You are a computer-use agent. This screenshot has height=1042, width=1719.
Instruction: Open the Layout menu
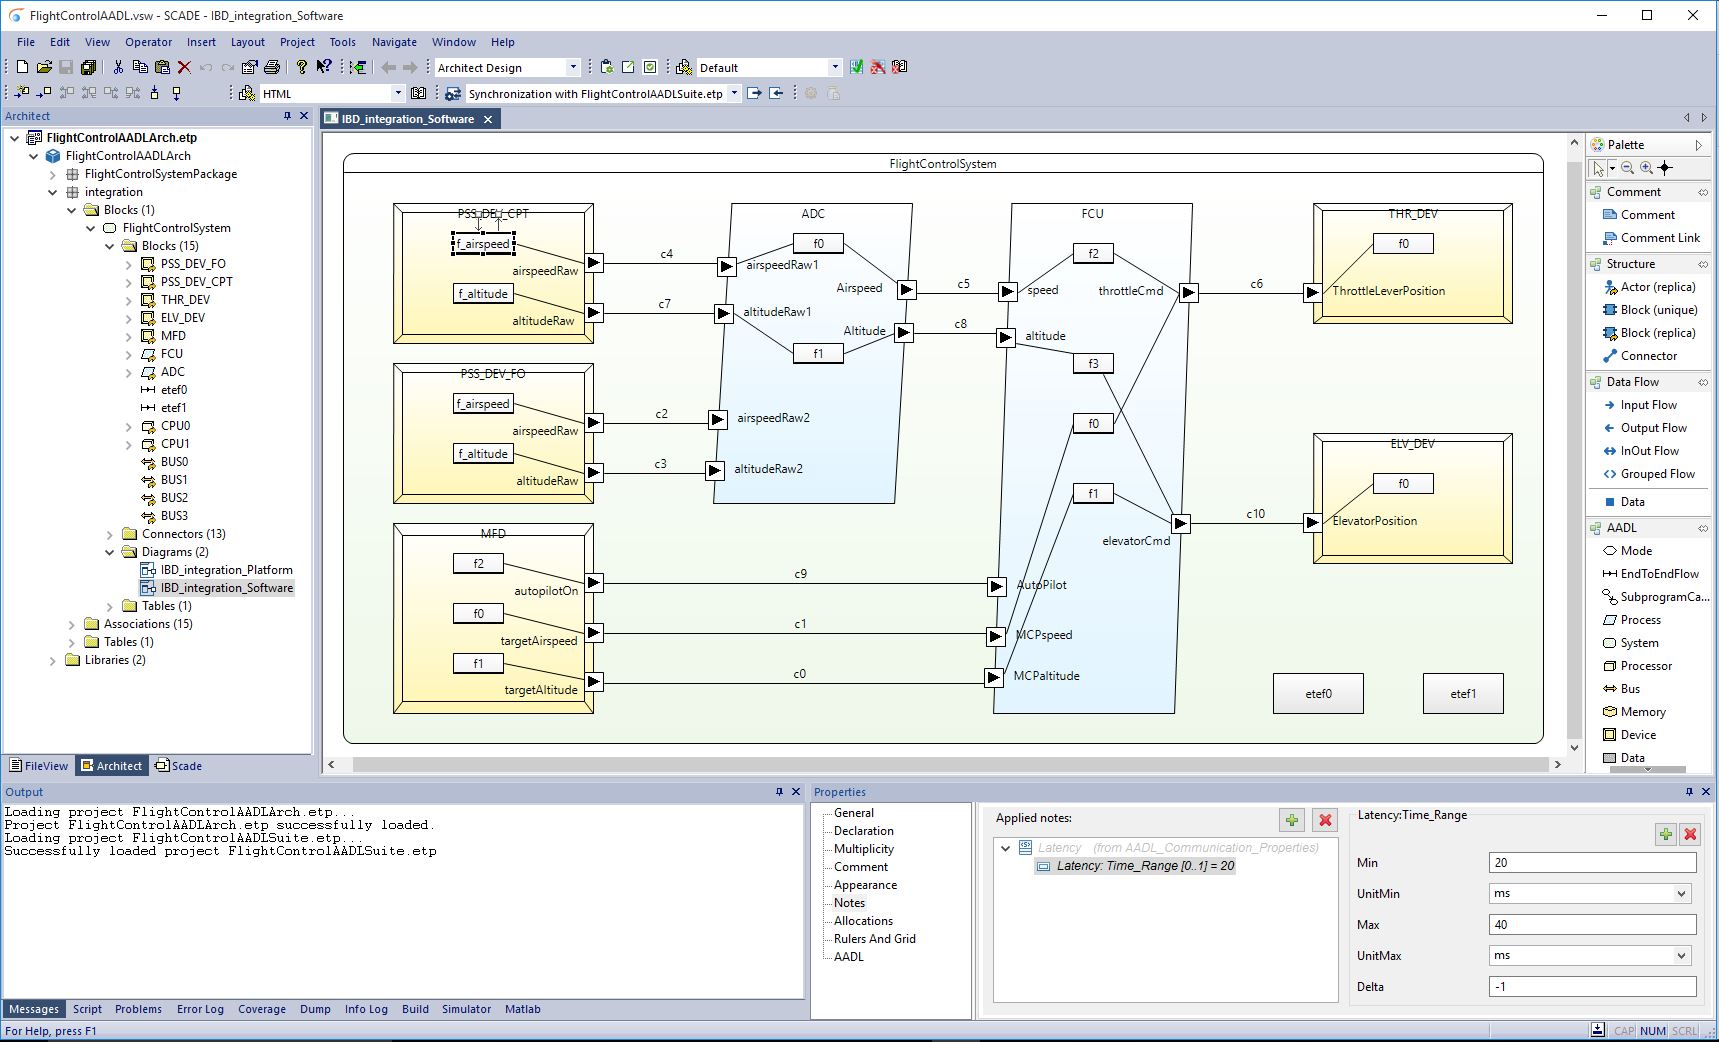pyautogui.click(x=247, y=42)
